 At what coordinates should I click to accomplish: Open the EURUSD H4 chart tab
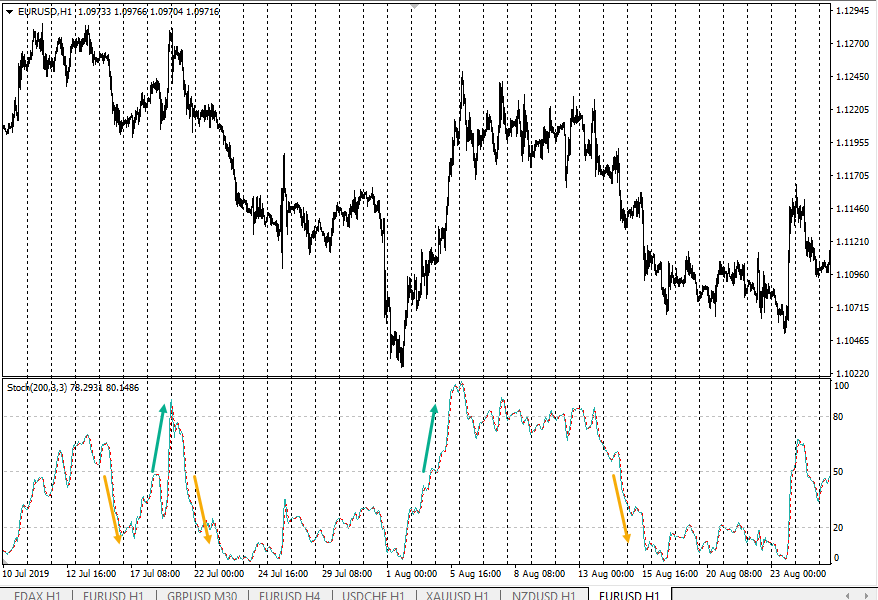(x=289, y=595)
